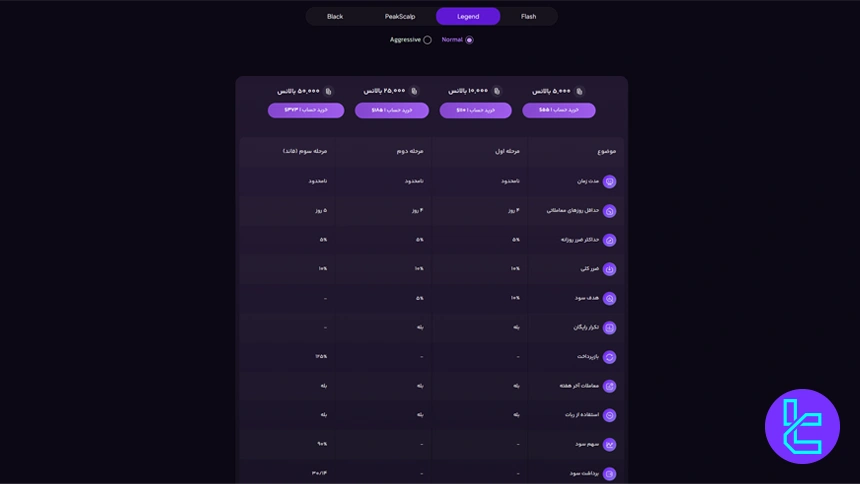This screenshot has height=484, width=860.
Task: Click the weekend trading row icon
Action: [609, 386]
